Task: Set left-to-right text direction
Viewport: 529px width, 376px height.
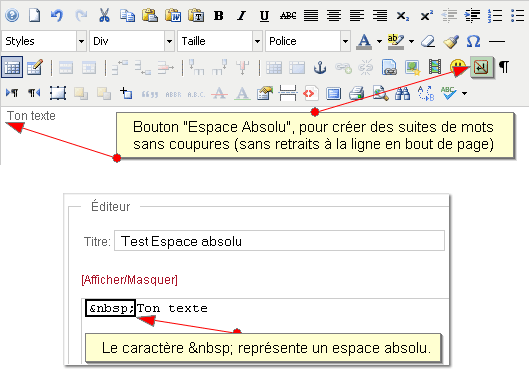Action: [12, 92]
